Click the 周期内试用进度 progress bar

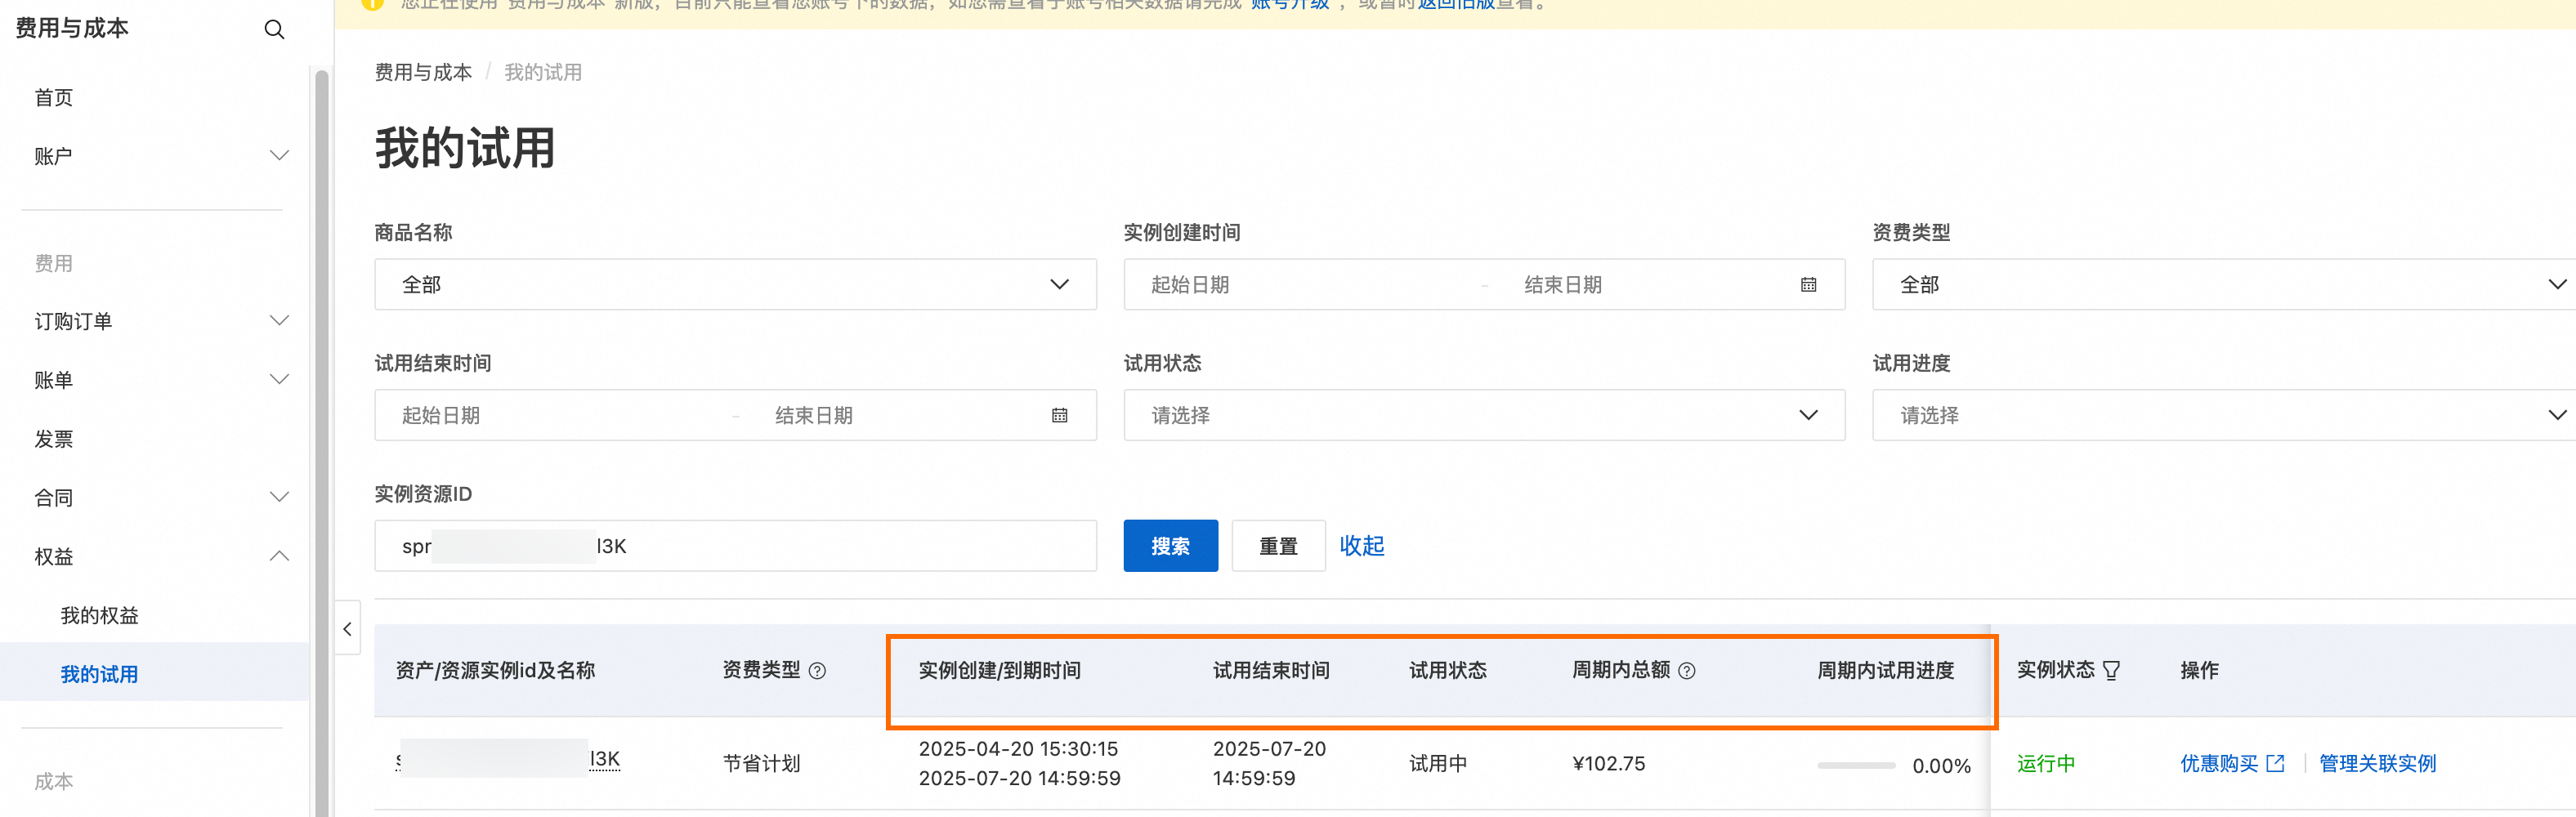tap(1856, 766)
